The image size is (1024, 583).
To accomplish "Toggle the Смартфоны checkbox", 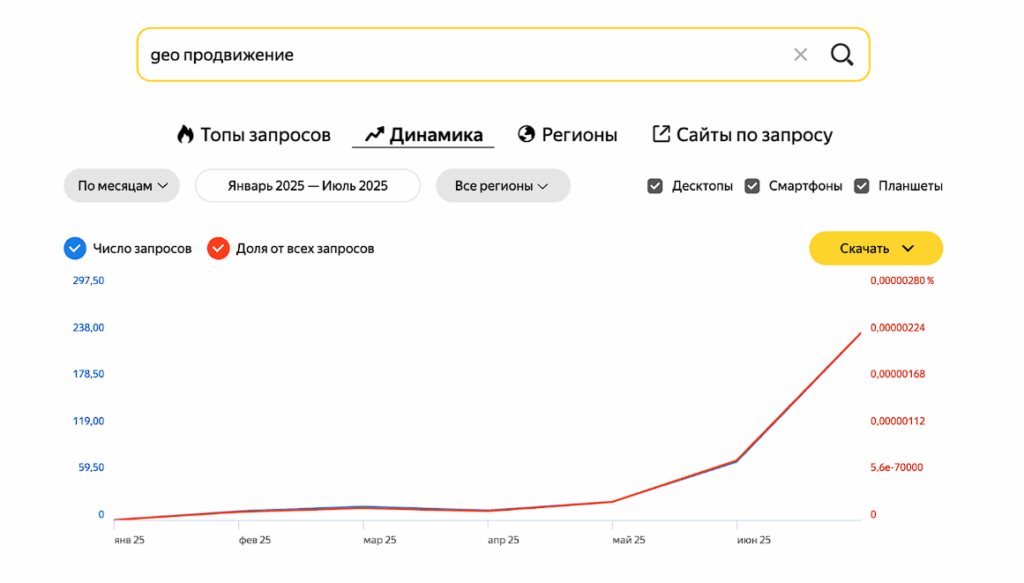I will 752,186.
